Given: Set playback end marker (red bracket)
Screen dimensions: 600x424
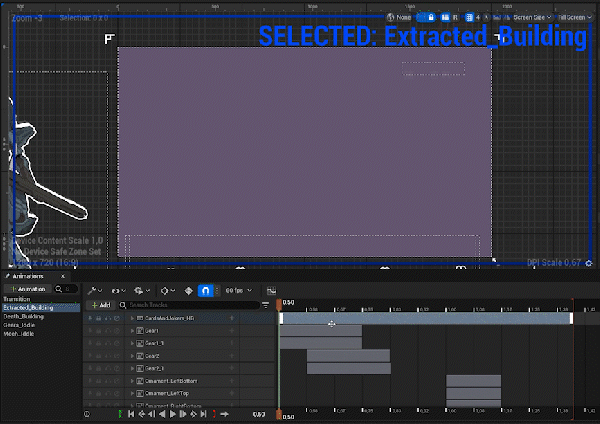Looking at the screenshot, I should tap(214, 414).
